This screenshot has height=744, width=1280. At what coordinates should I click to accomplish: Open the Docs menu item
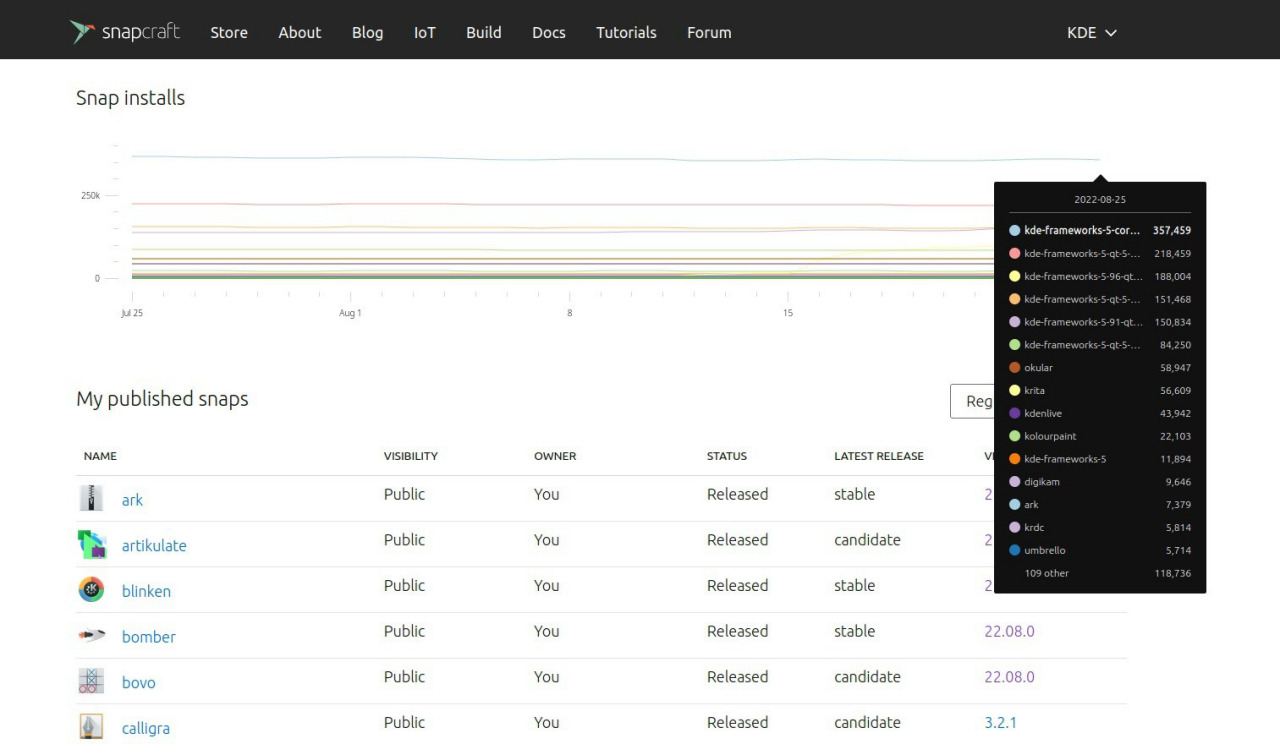pyautogui.click(x=548, y=32)
